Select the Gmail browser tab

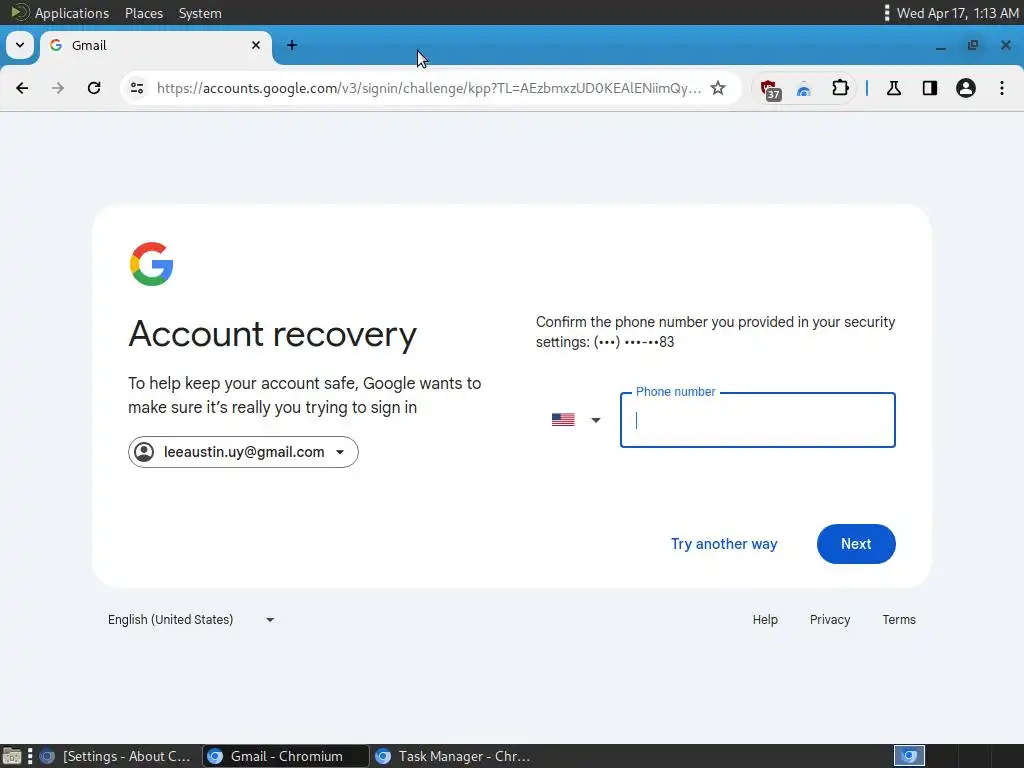[155, 45]
